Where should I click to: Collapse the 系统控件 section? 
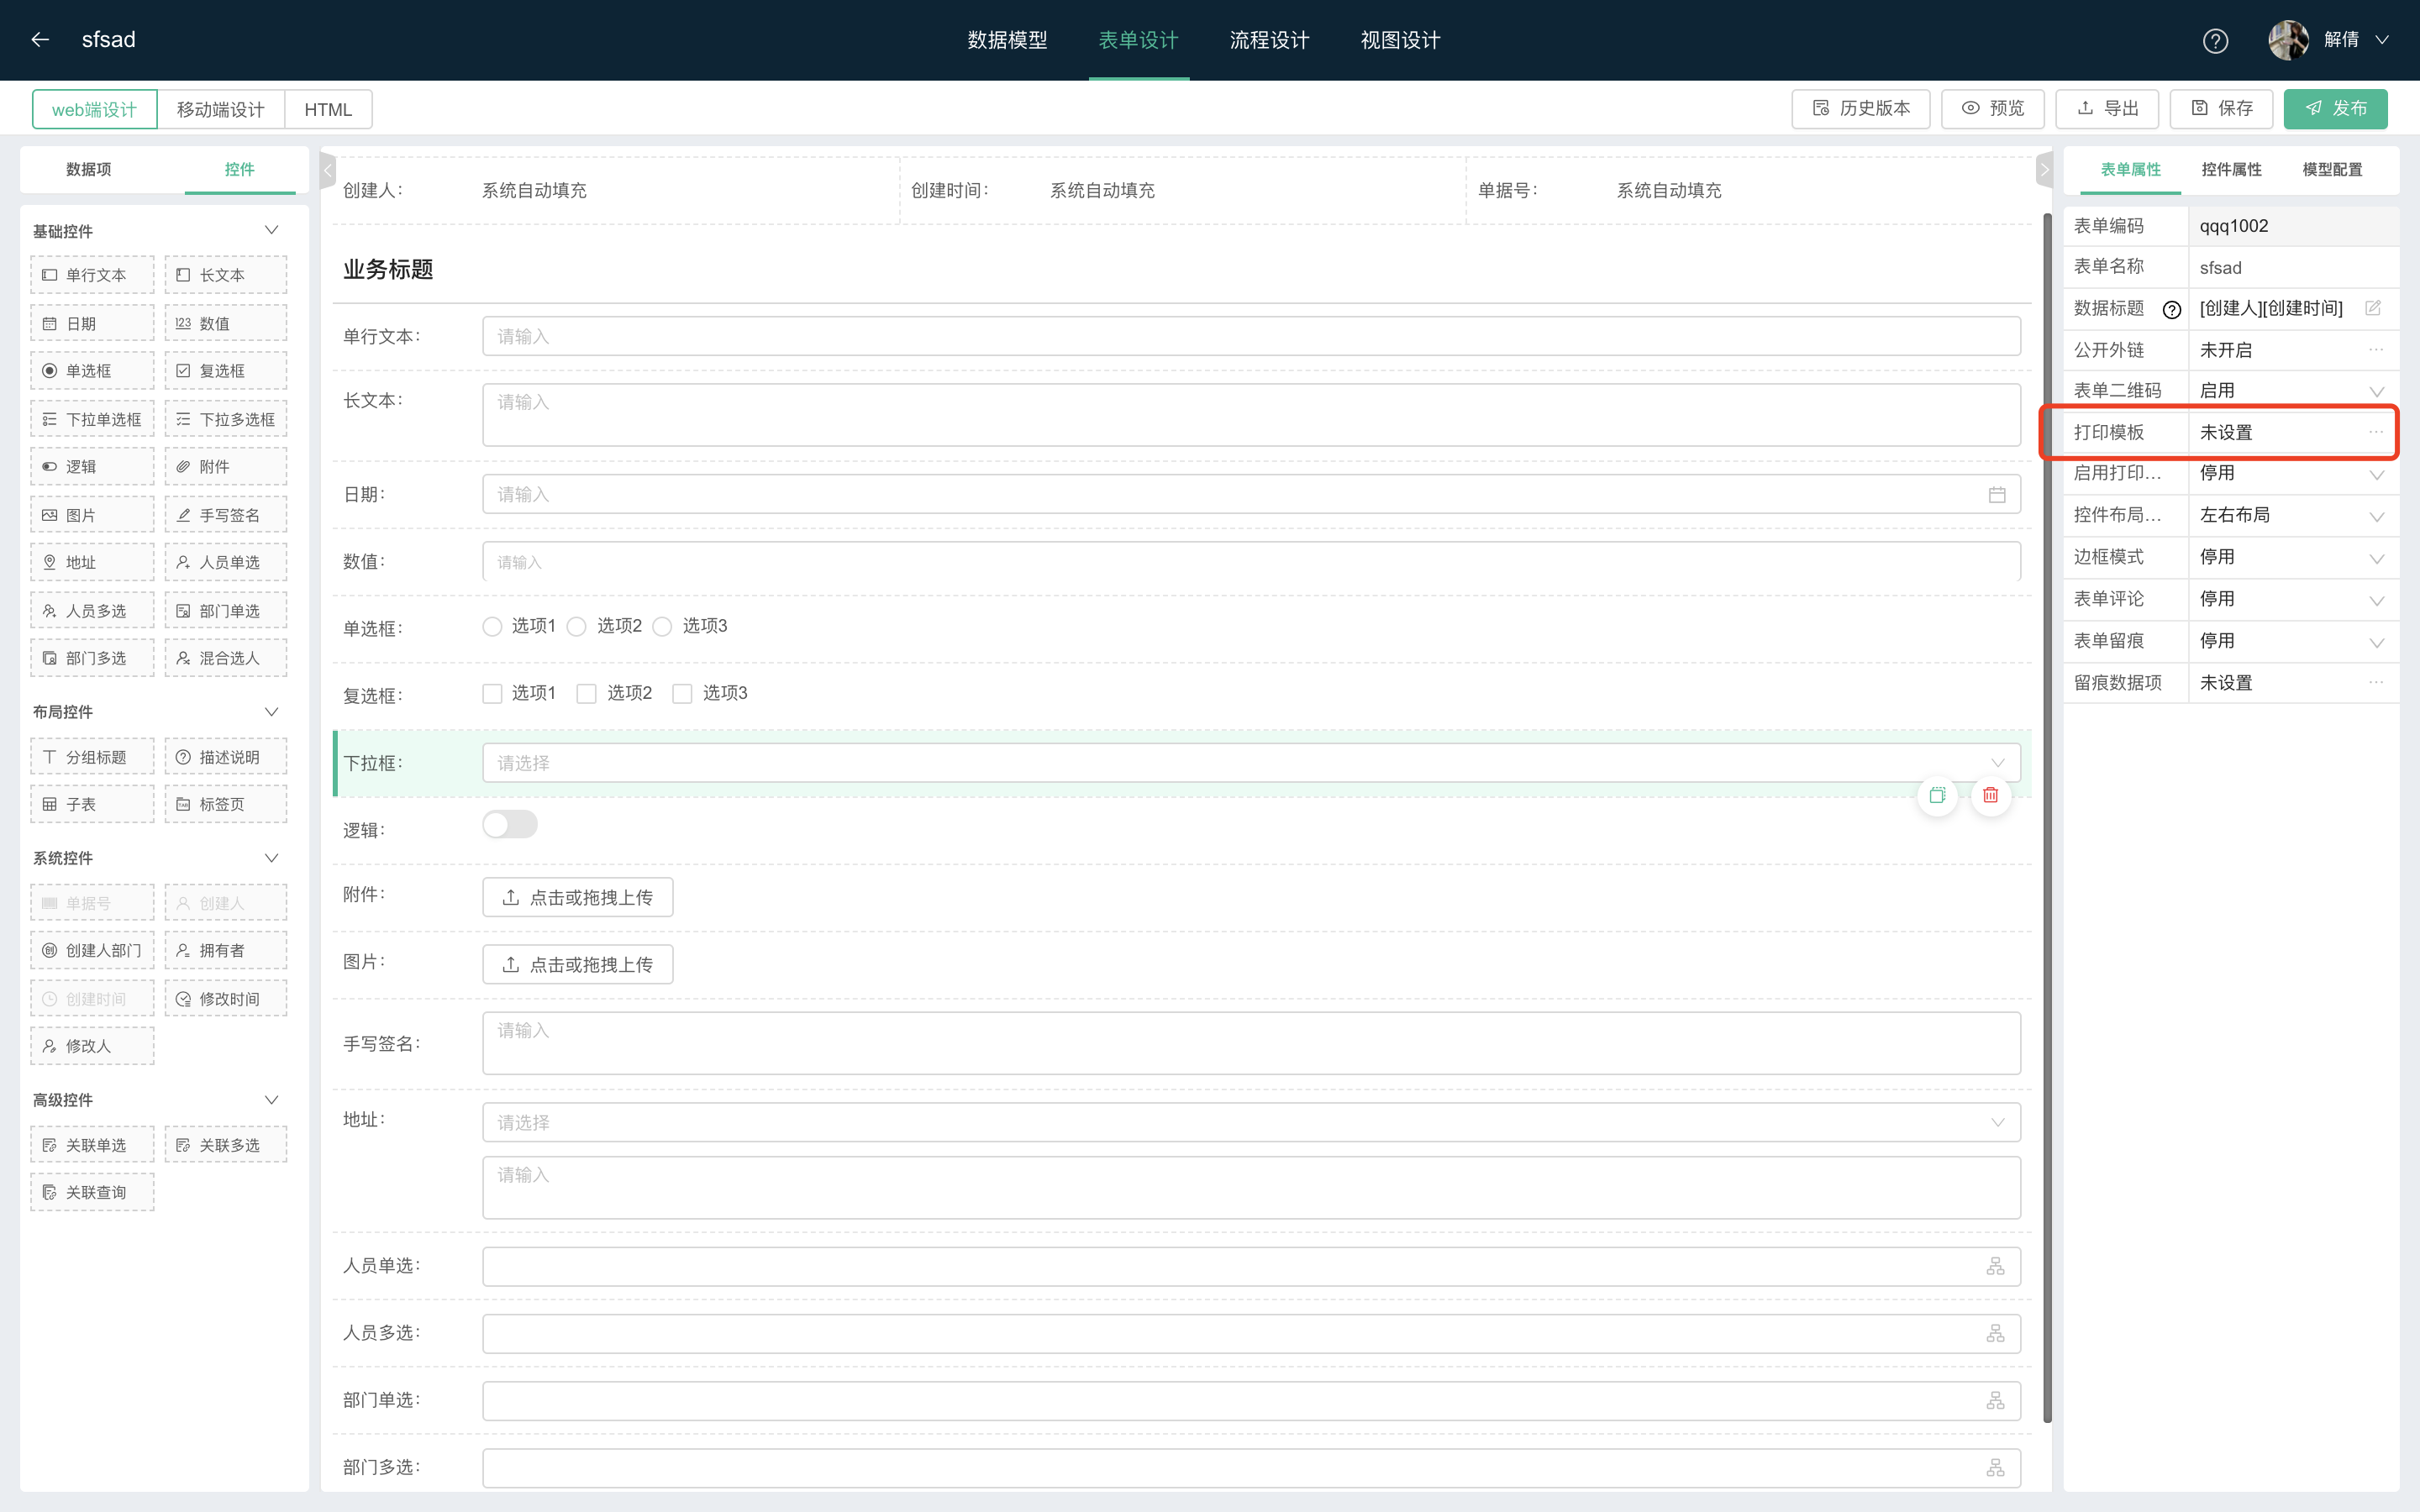[x=271, y=858]
